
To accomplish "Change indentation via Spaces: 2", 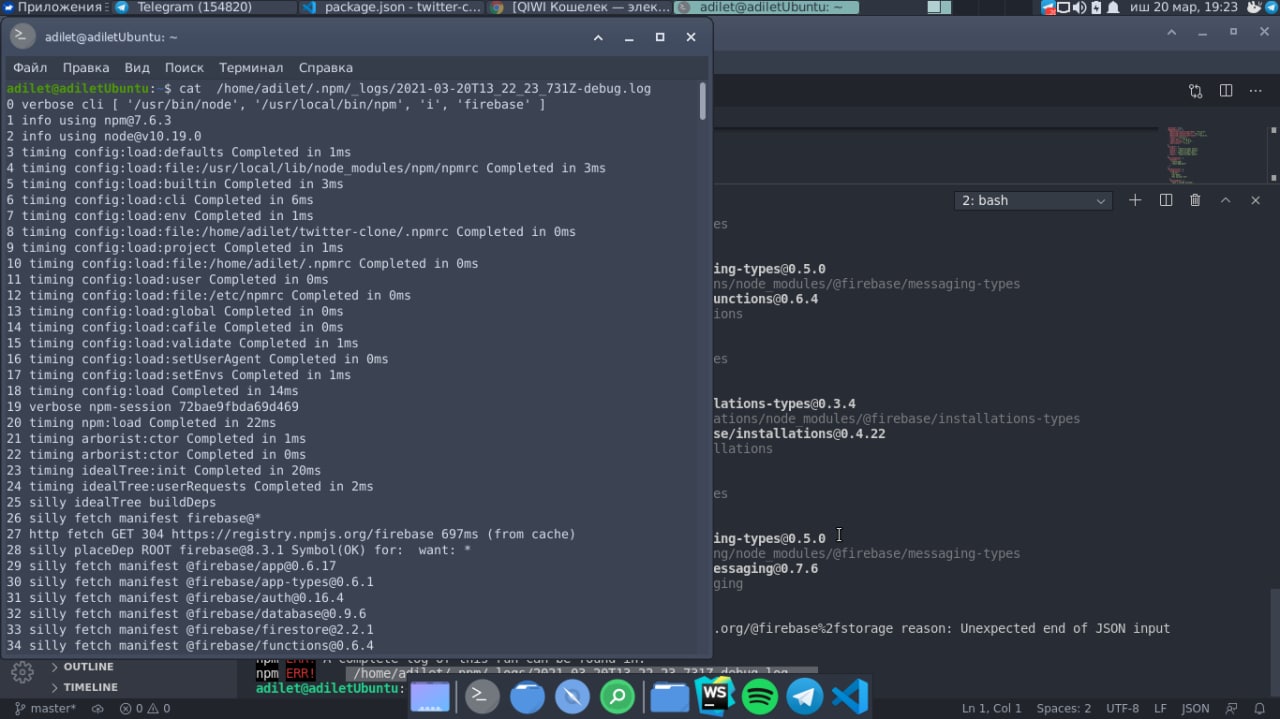I will point(1064,708).
